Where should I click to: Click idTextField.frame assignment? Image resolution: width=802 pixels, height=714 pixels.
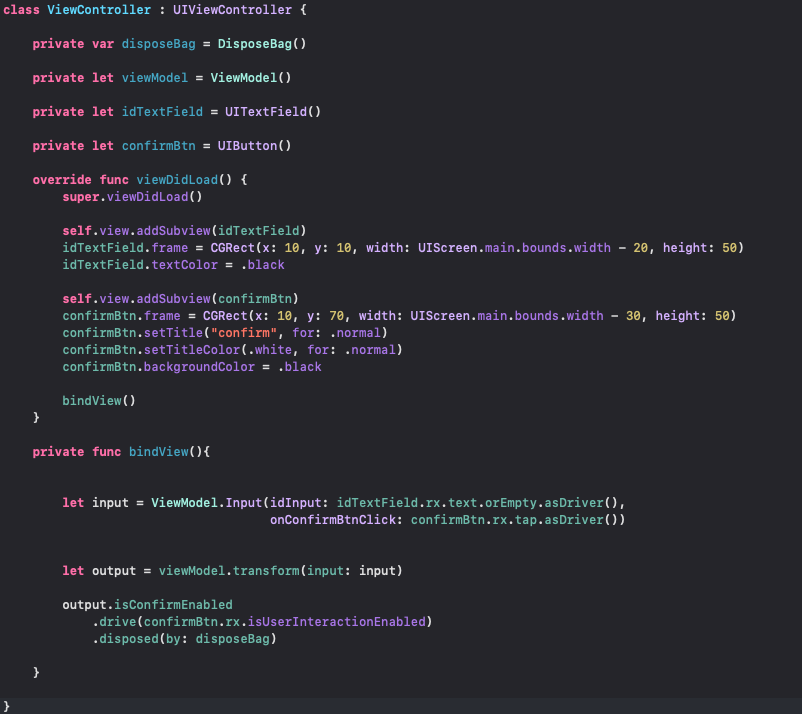(x=125, y=248)
